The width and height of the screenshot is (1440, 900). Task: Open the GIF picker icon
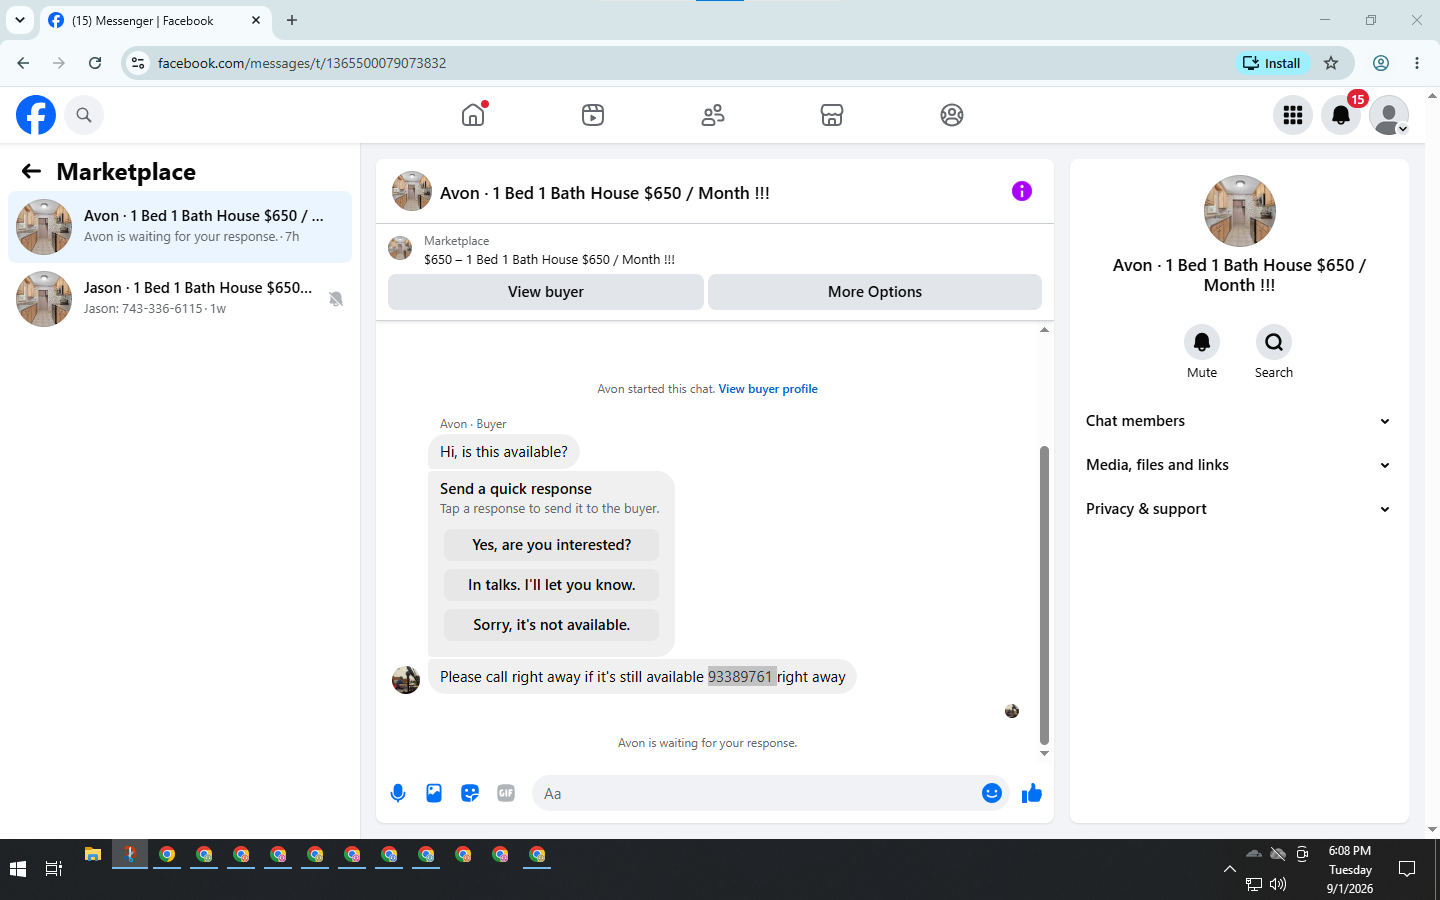tap(506, 793)
